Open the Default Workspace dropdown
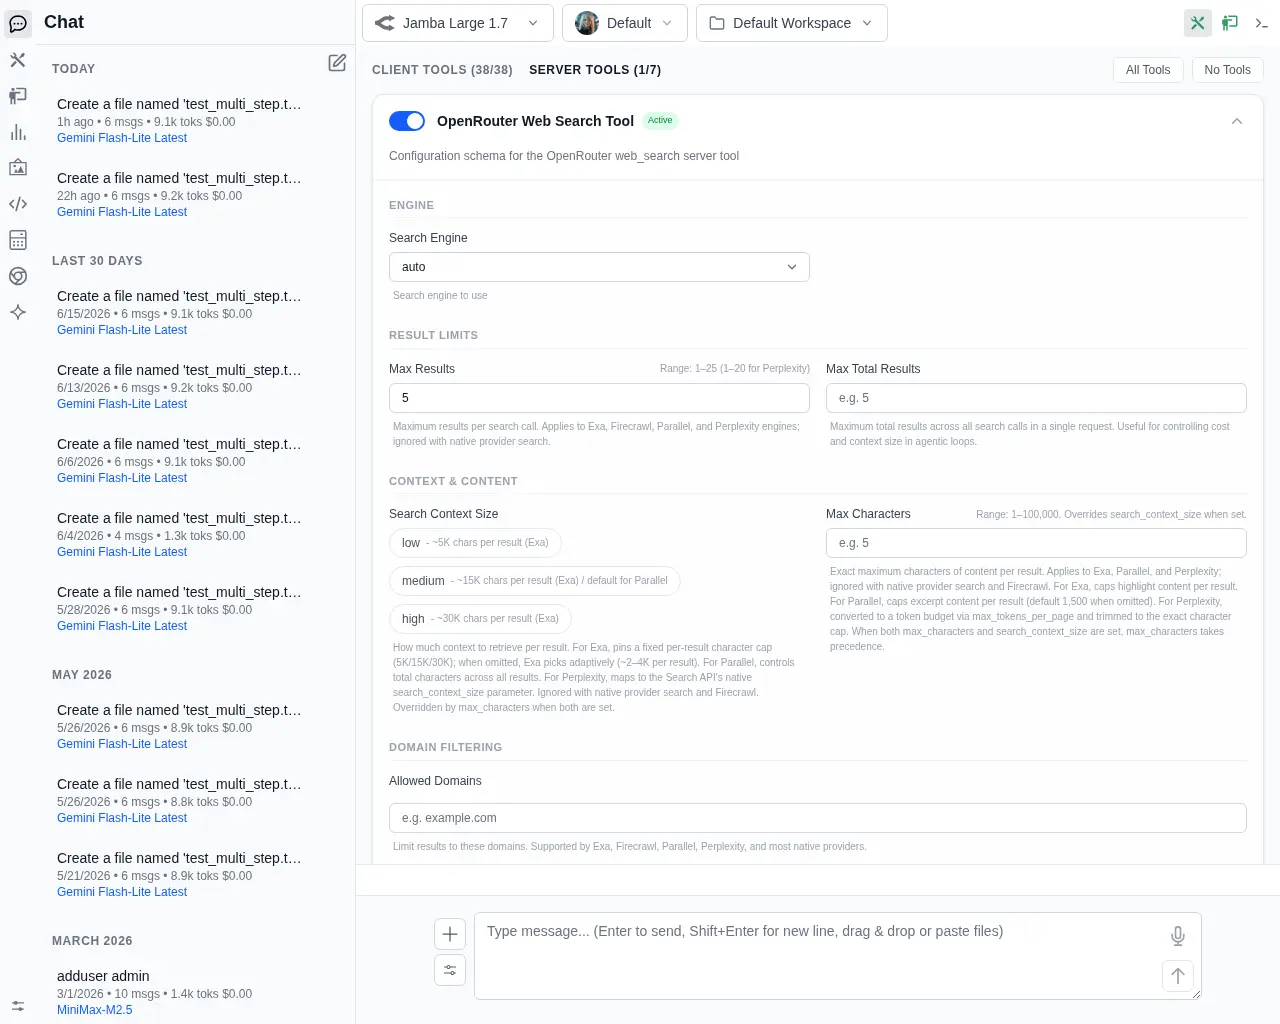This screenshot has height=1024, width=1280. (x=791, y=23)
